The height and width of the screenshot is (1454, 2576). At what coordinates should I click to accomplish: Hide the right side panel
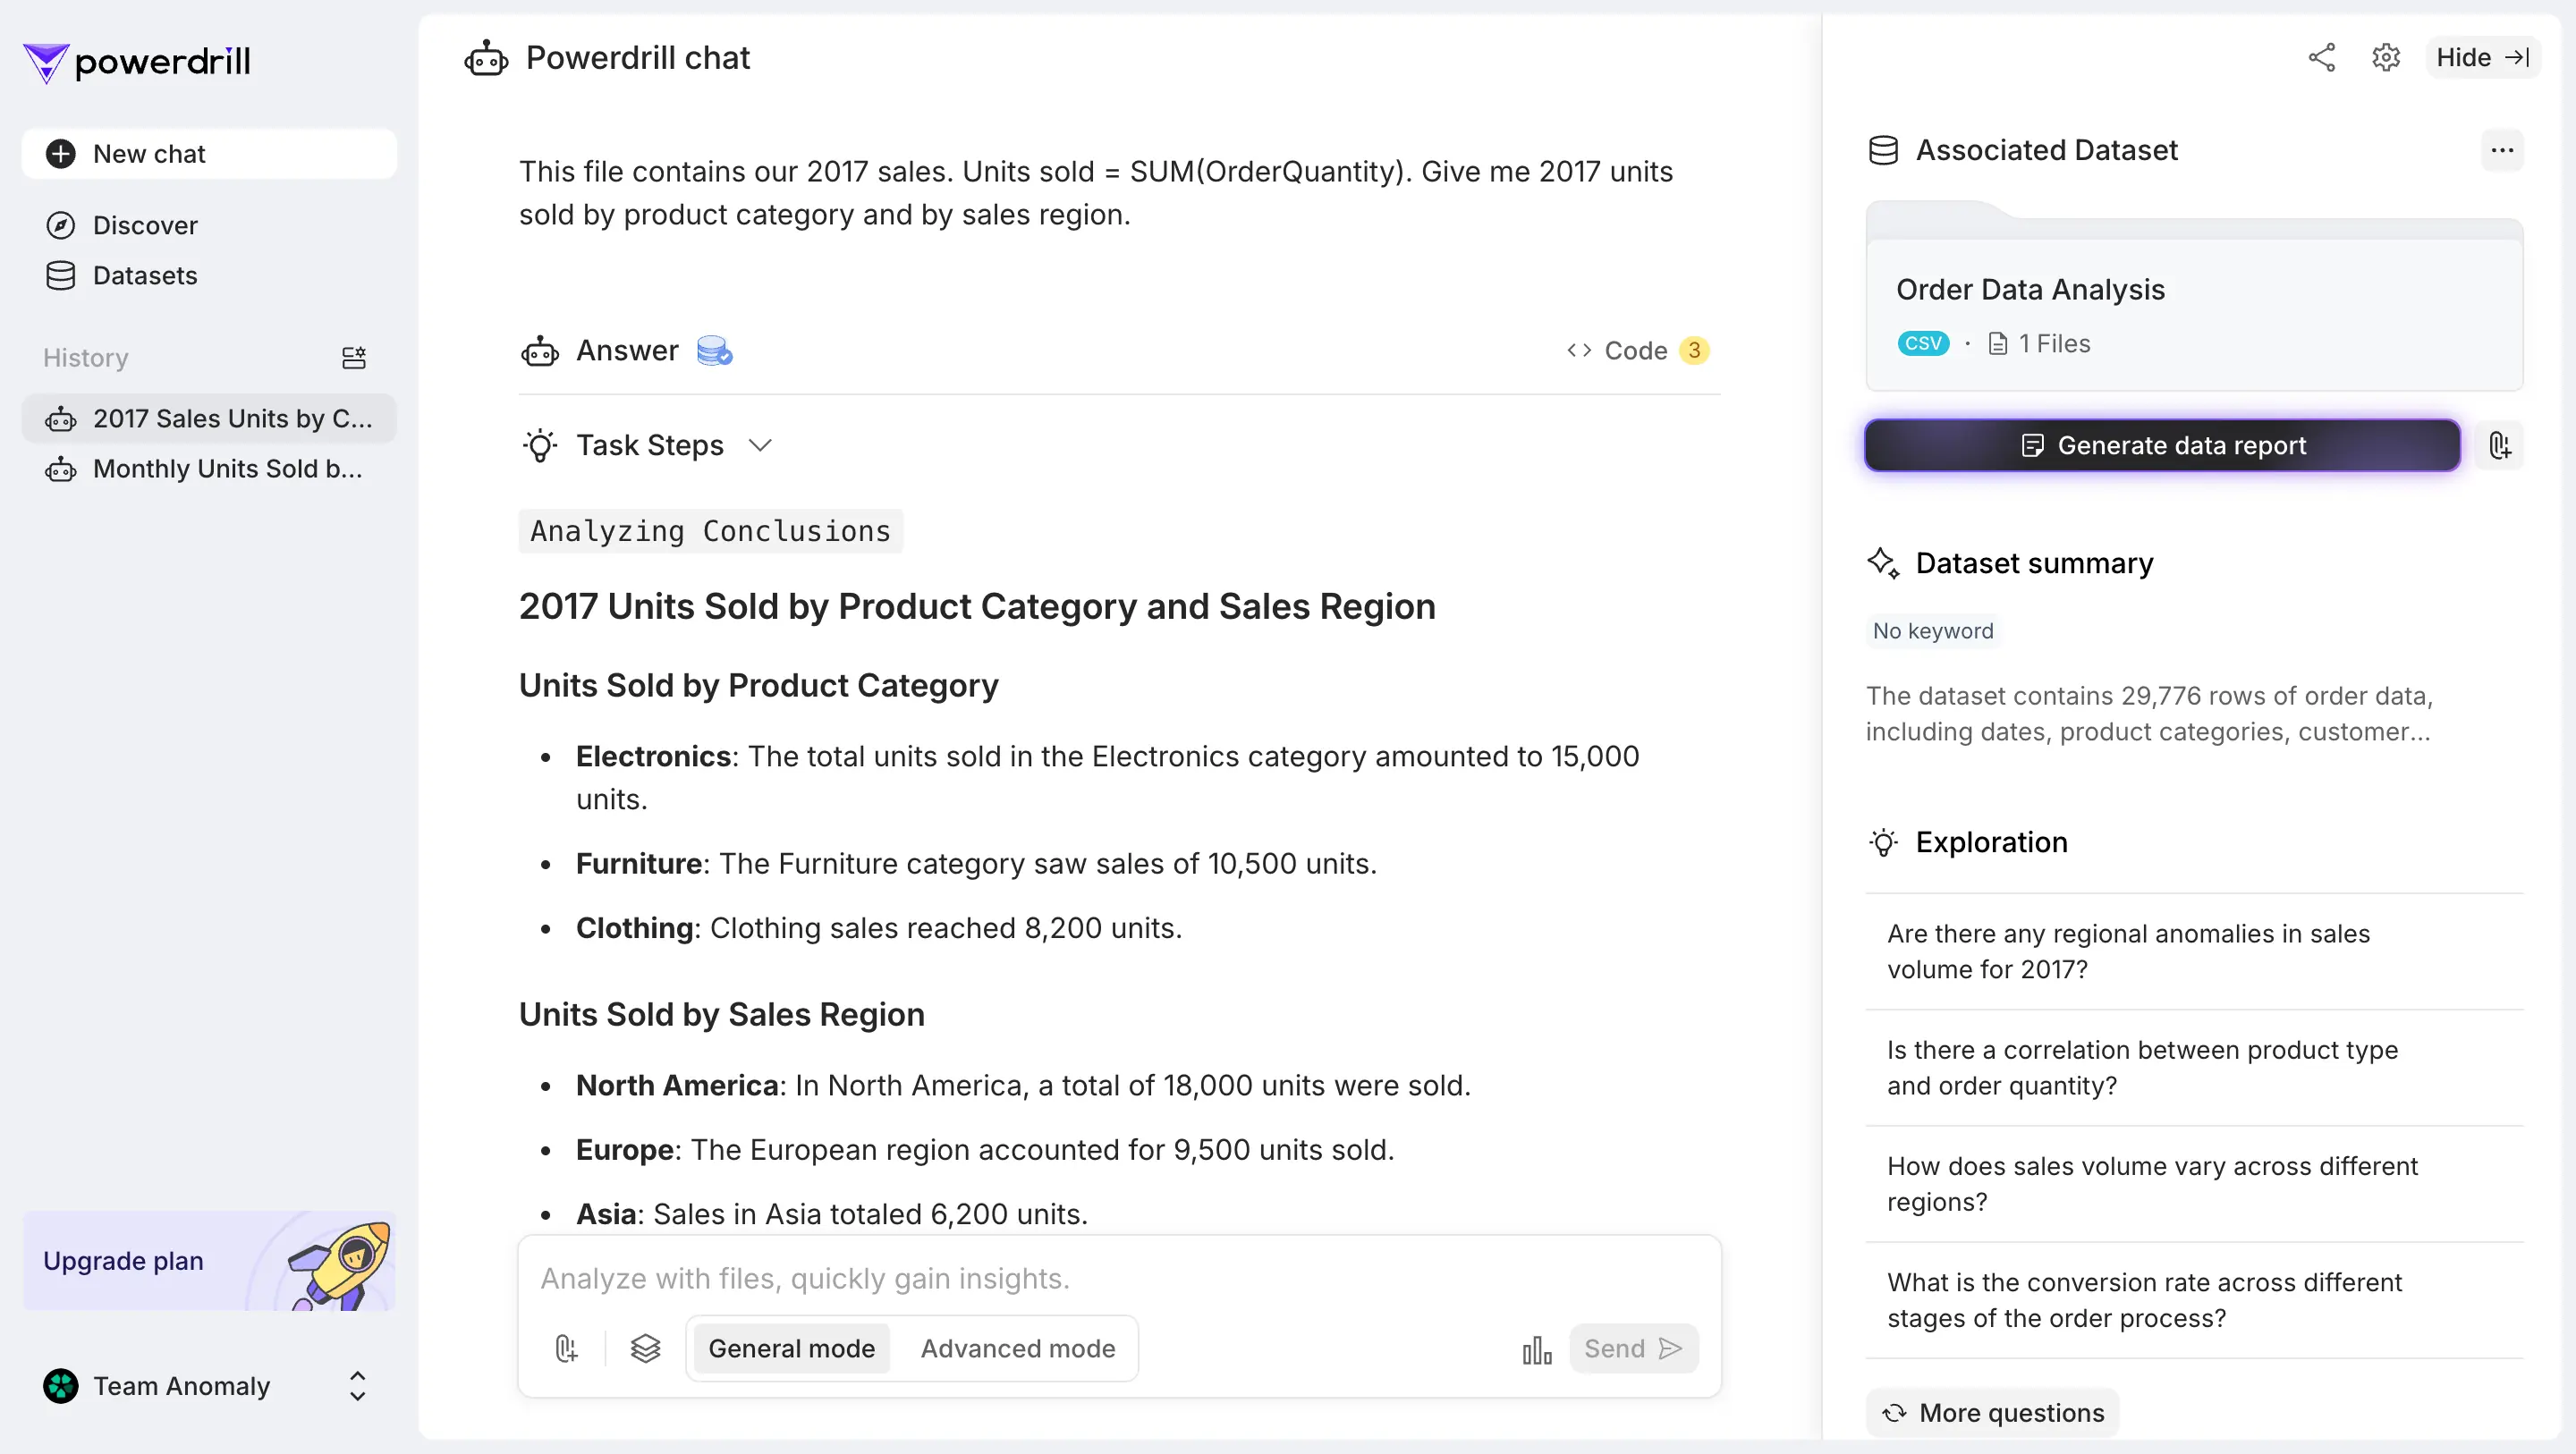point(2483,58)
